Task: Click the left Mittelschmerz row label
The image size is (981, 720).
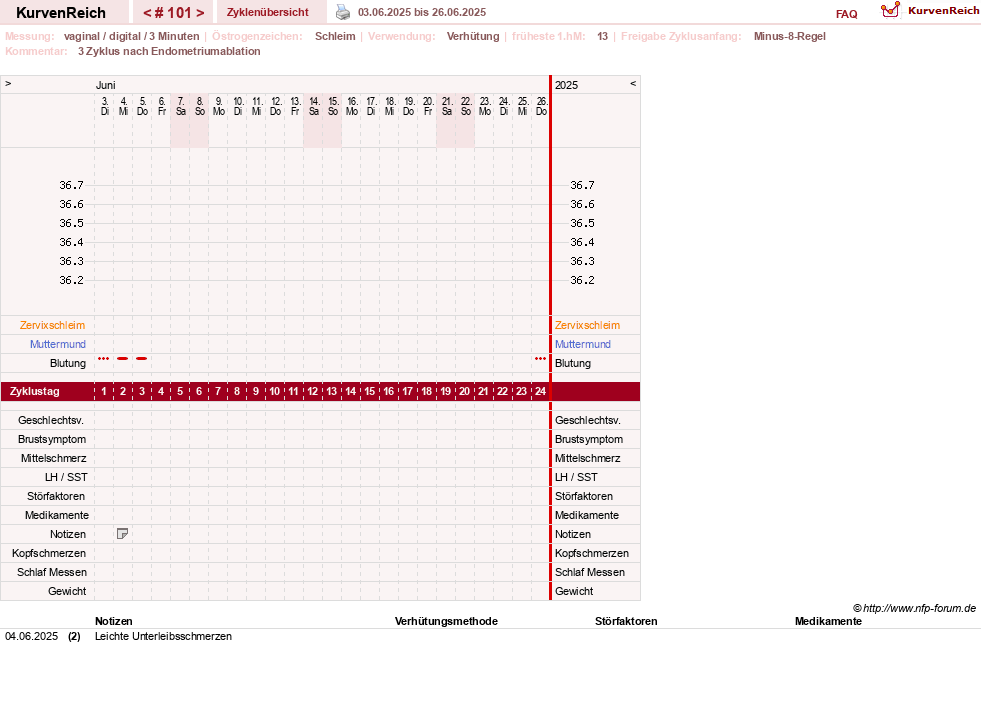Action: click(53, 458)
